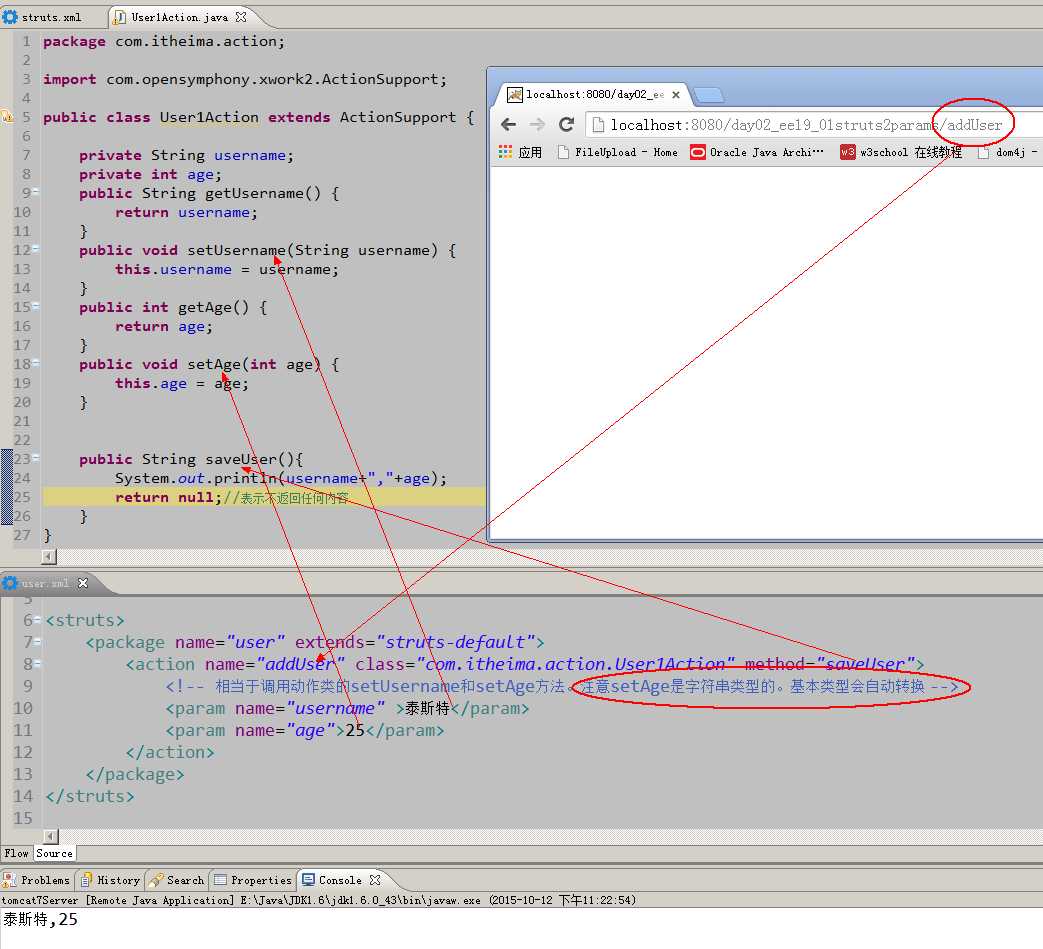Open the w3school 在线教程 bookmark
Viewport: 1043px width, 949px height.
[x=901, y=152]
